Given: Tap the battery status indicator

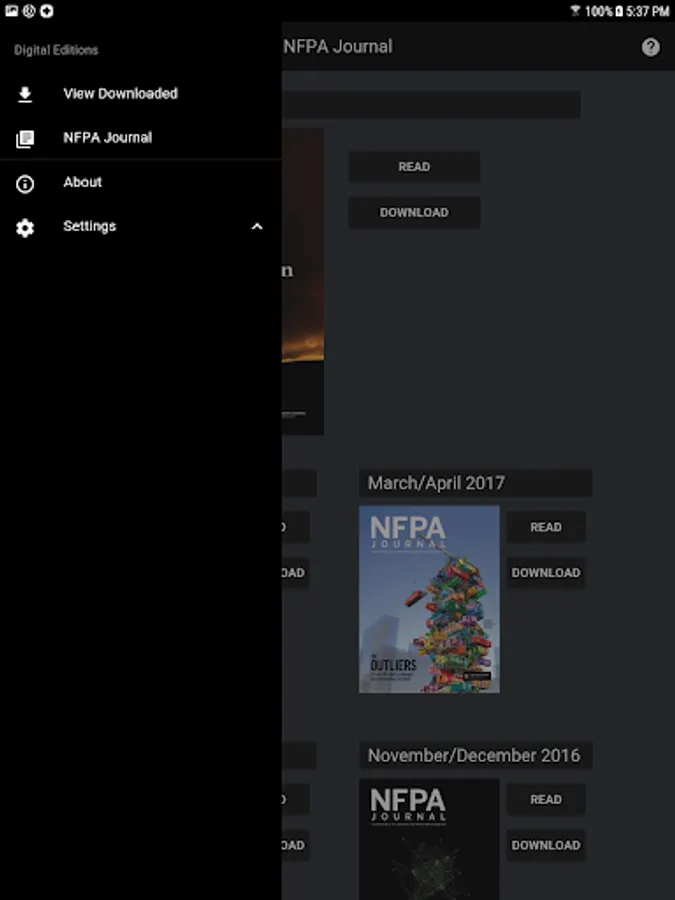Looking at the screenshot, I should pyautogui.click(x=619, y=11).
